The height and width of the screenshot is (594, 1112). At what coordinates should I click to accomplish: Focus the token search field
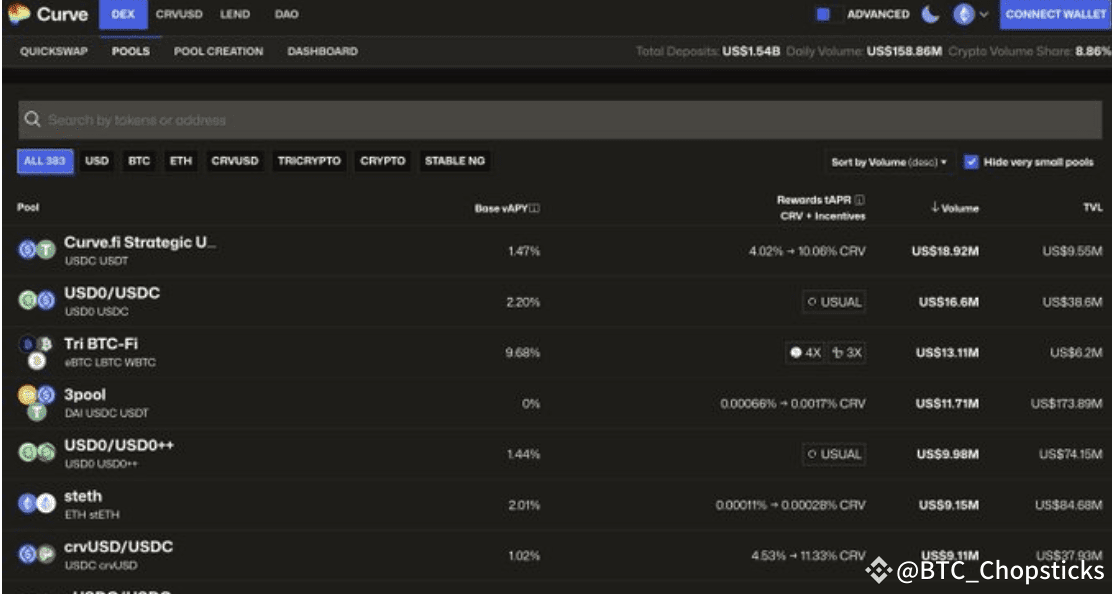click(560, 120)
